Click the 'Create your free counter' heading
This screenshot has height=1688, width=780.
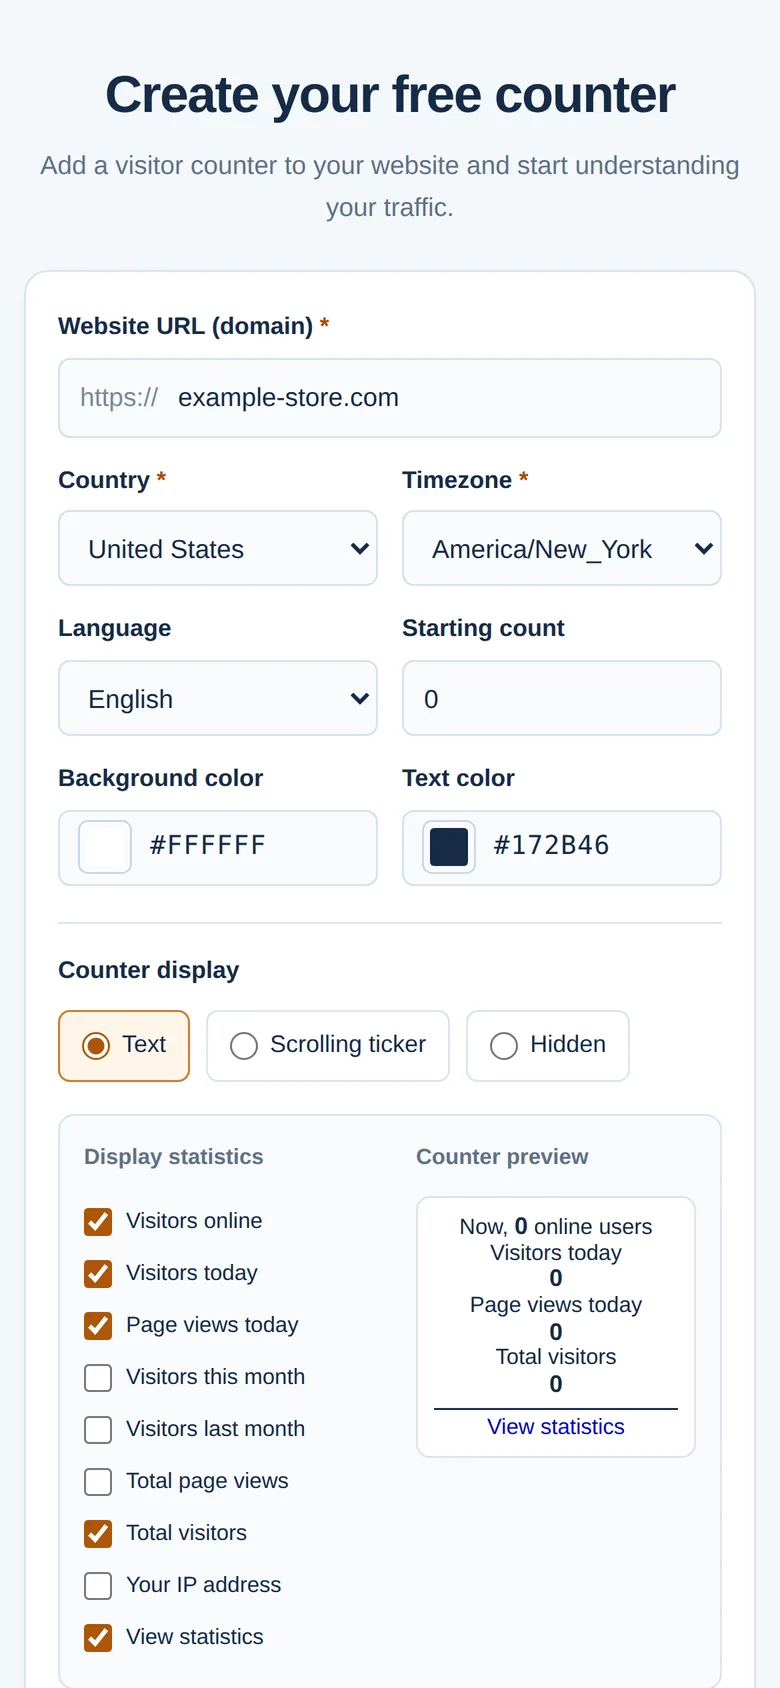click(x=390, y=95)
